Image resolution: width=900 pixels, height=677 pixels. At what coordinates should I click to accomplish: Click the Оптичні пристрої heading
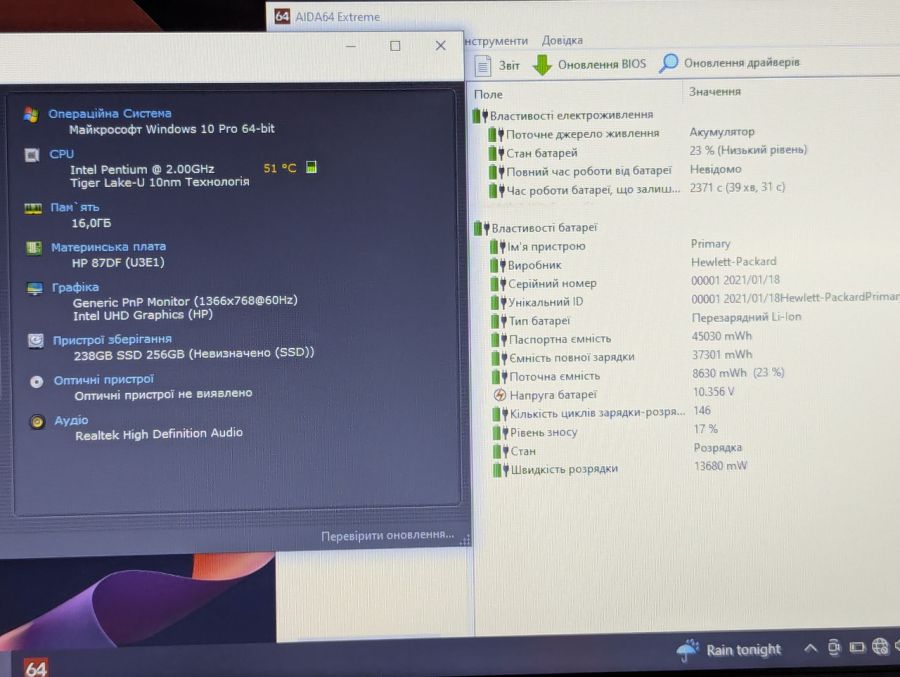(x=104, y=380)
